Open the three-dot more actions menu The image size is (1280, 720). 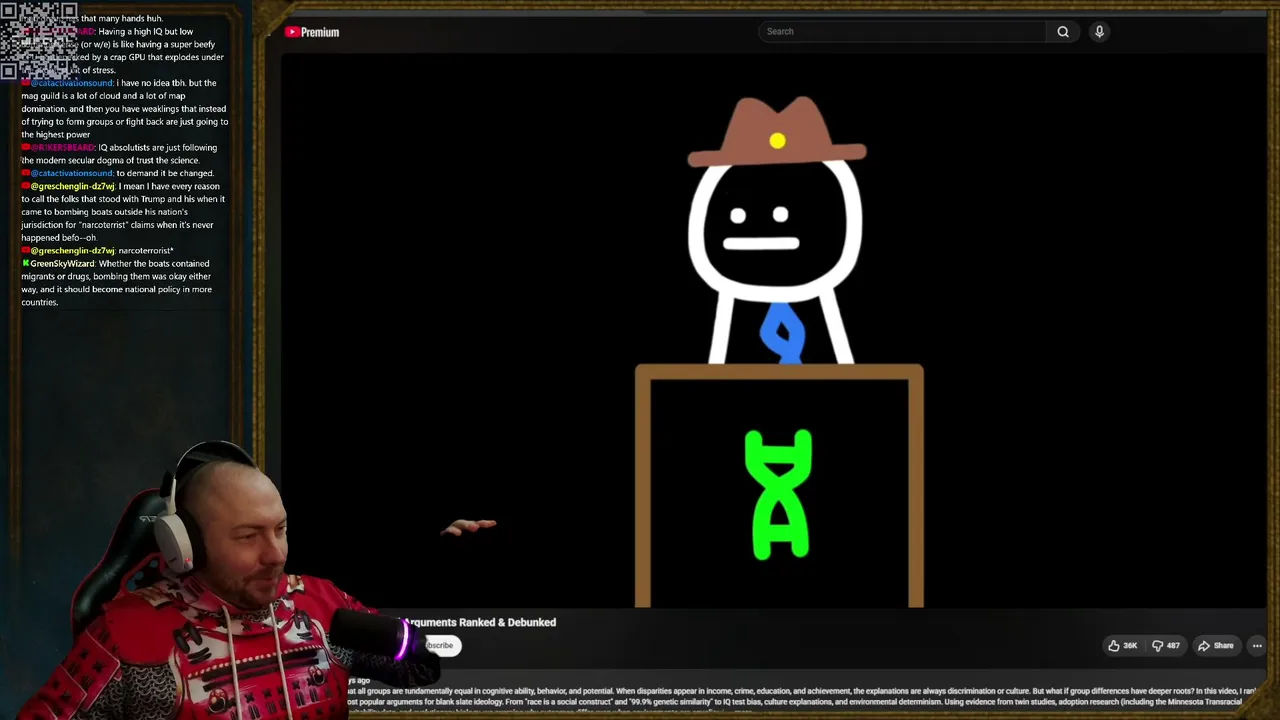point(1257,646)
